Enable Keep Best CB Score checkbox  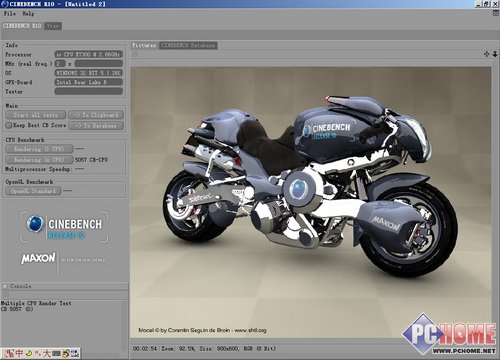(9, 125)
